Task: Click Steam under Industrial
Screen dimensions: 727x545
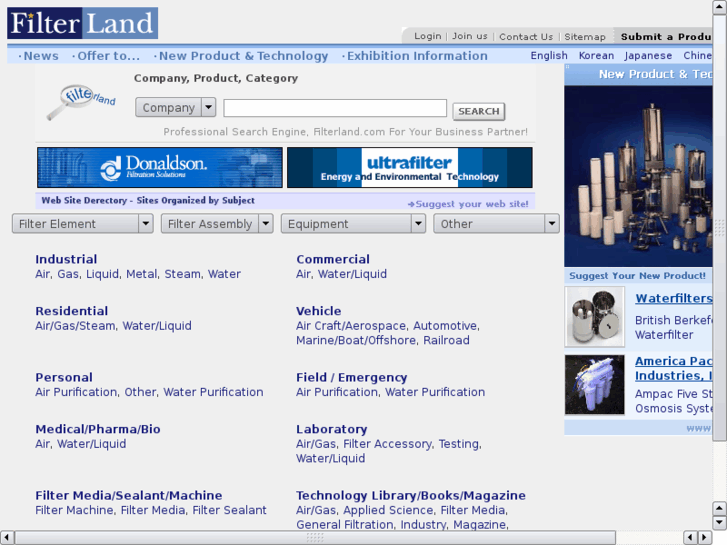Action: click(x=182, y=274)
